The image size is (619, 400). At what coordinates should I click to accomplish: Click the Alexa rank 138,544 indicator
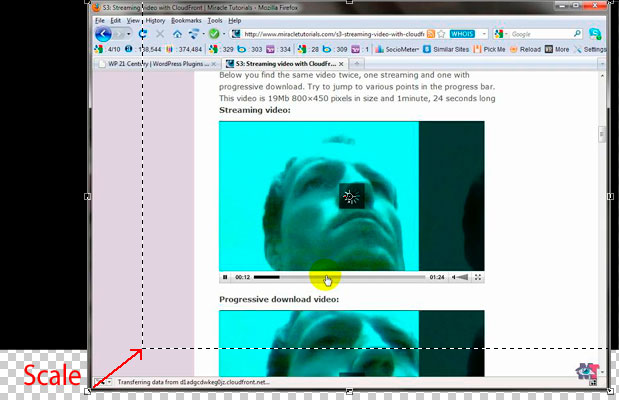point(143,49)
